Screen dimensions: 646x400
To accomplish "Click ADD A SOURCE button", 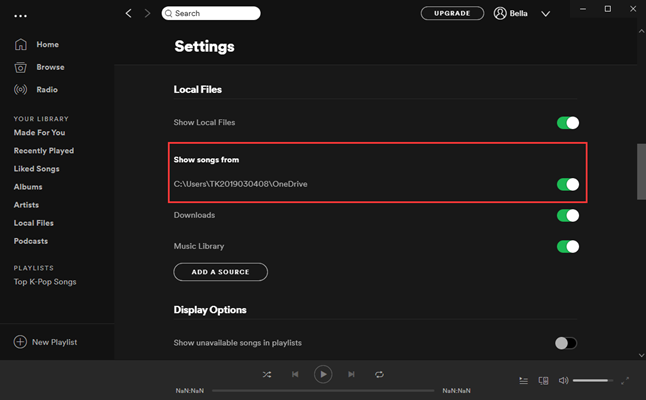I will (220, 272).
